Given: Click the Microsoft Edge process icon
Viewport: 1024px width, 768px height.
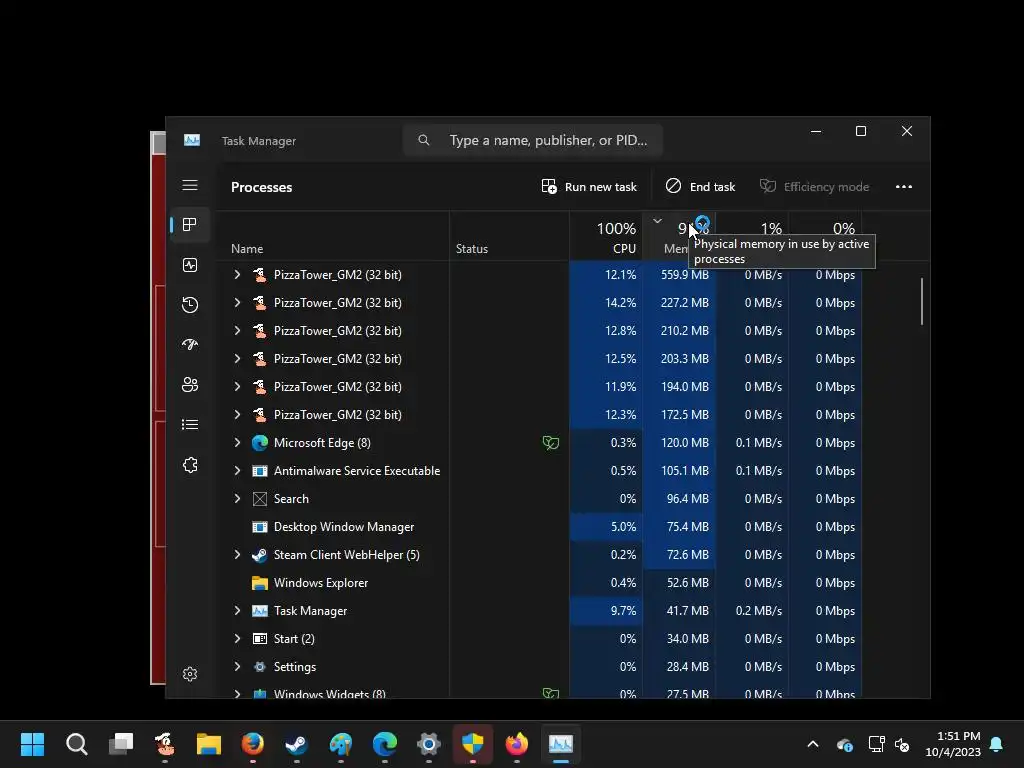Looking at the screenshot, I should click(x=260, y=443).
